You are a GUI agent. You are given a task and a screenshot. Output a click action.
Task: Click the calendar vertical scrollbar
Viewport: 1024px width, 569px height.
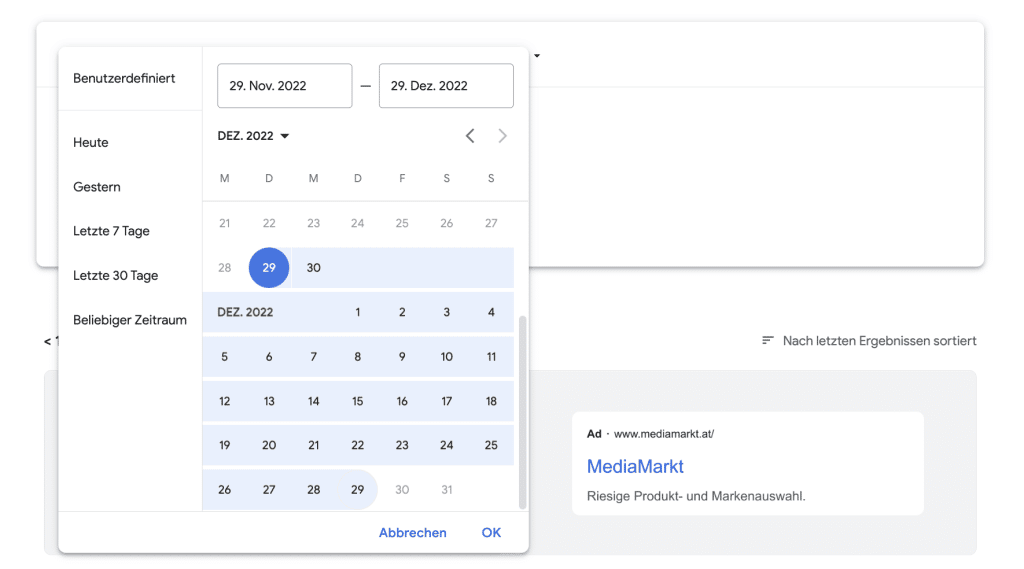coord(521,410)
